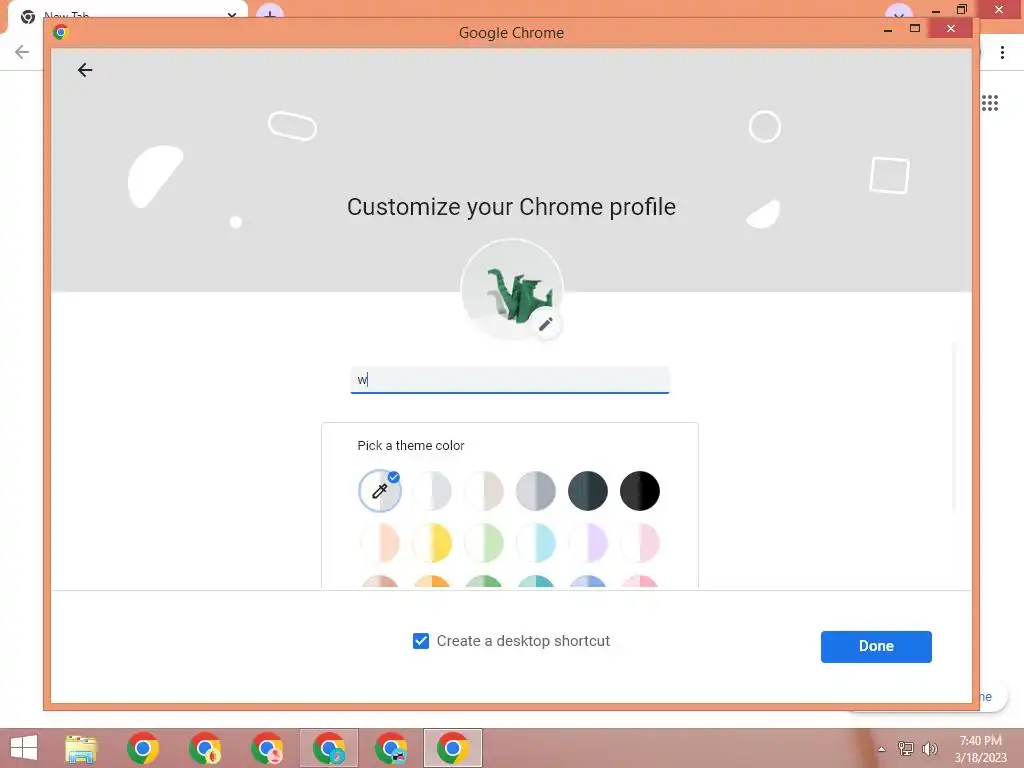
Task: Go back using the dialog's back arrow
Action: pos(85,70)
